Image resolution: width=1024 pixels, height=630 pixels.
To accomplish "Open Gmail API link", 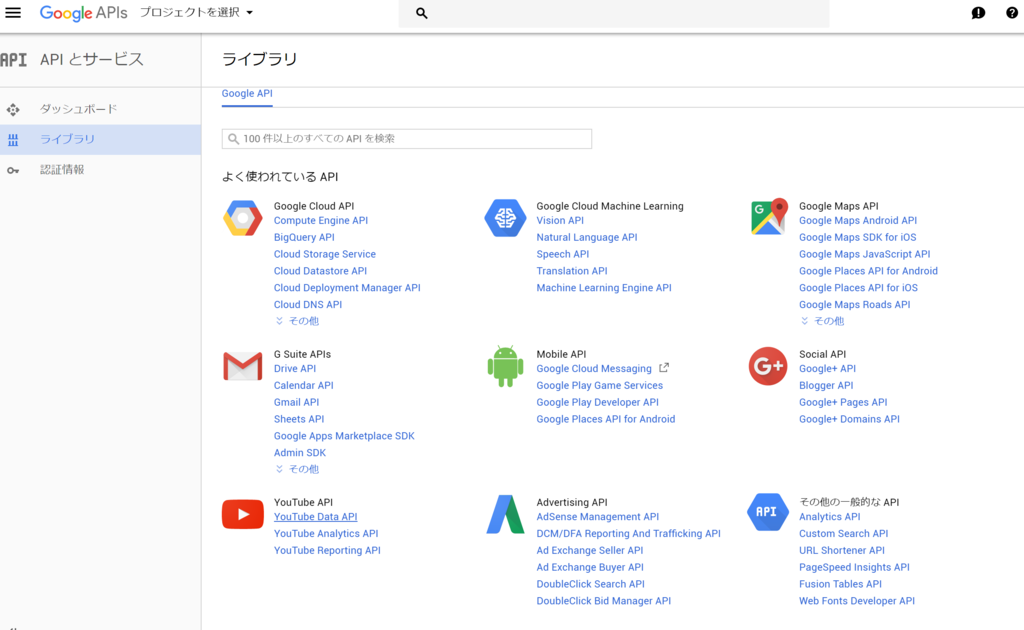I will point(296,403).
